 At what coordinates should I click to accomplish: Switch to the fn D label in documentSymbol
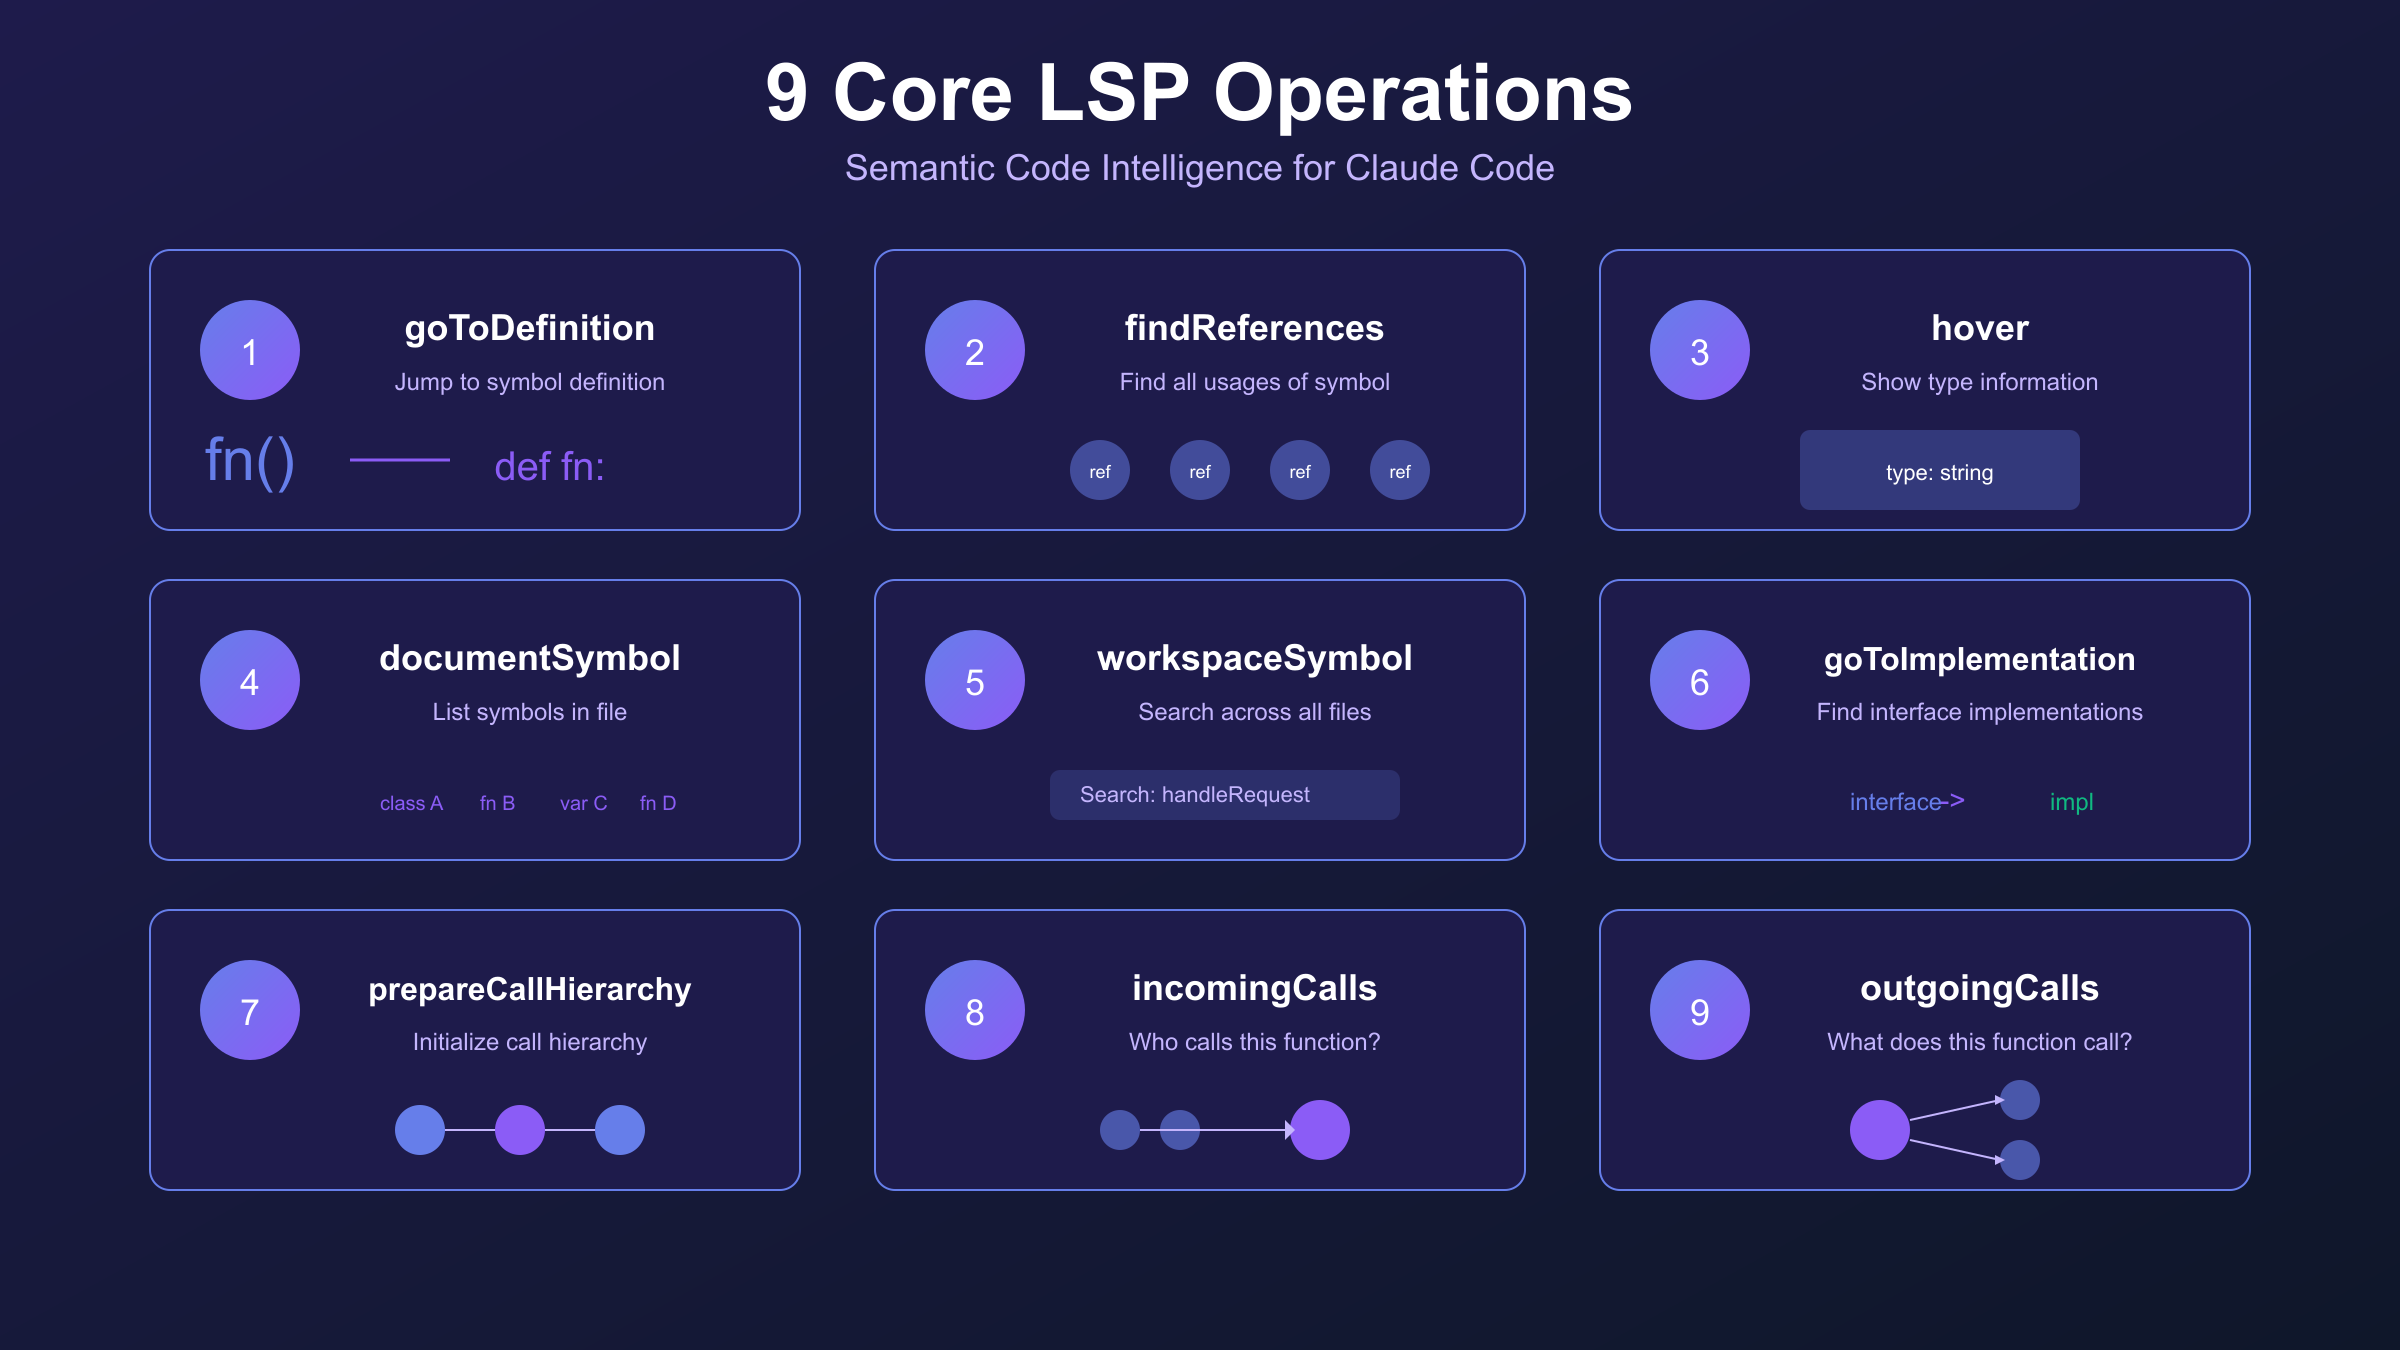pos(657,802)
